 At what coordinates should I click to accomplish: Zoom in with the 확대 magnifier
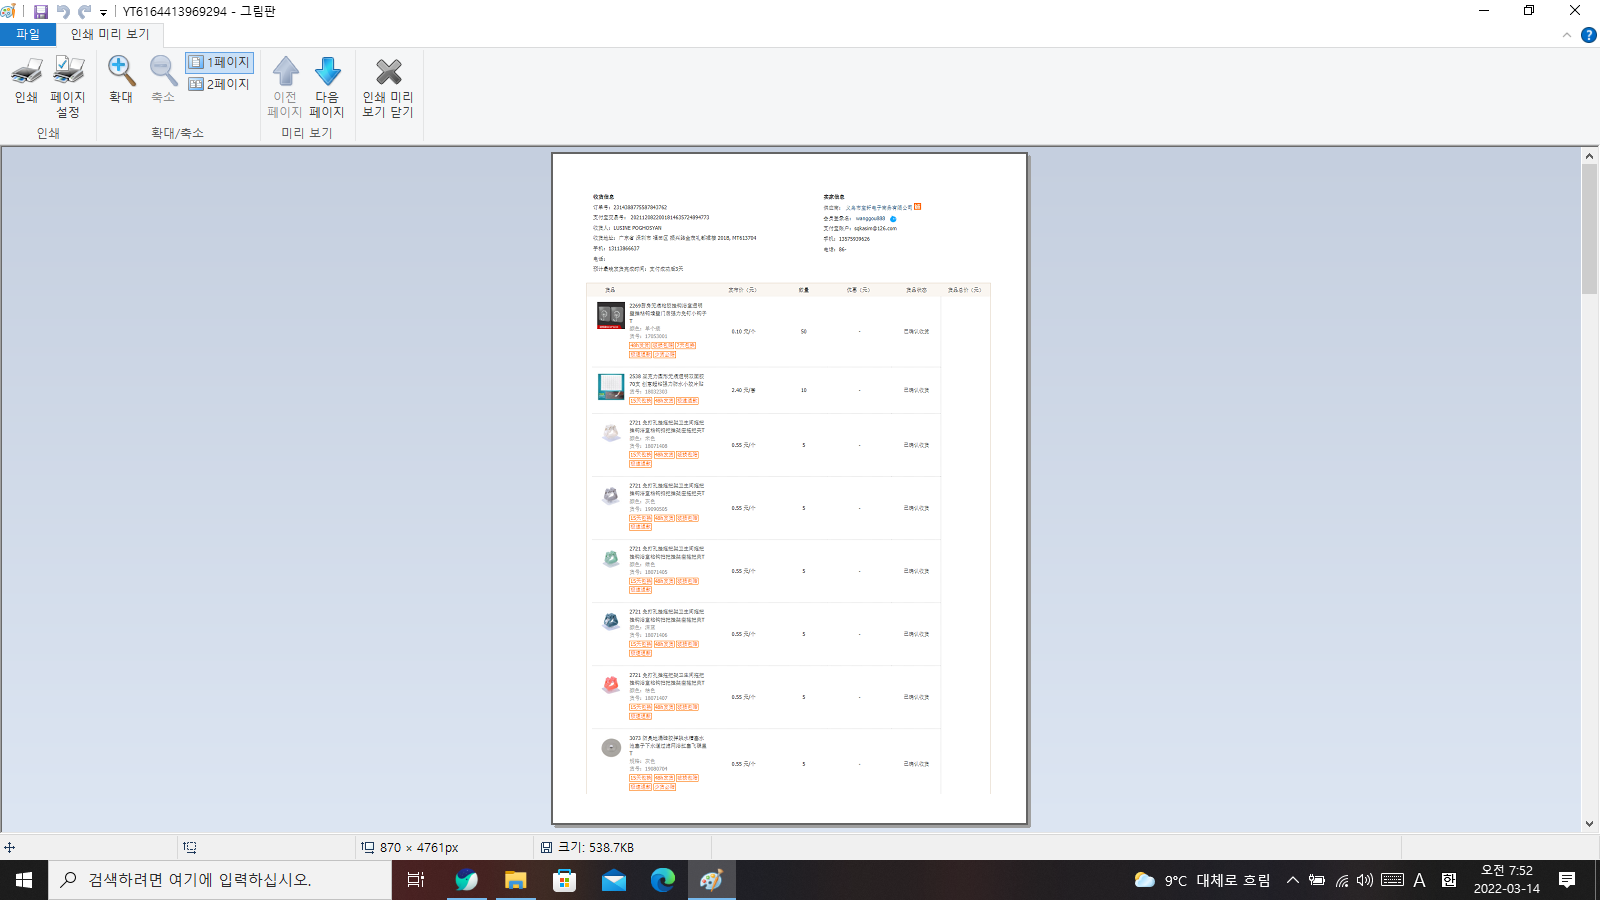121,80
